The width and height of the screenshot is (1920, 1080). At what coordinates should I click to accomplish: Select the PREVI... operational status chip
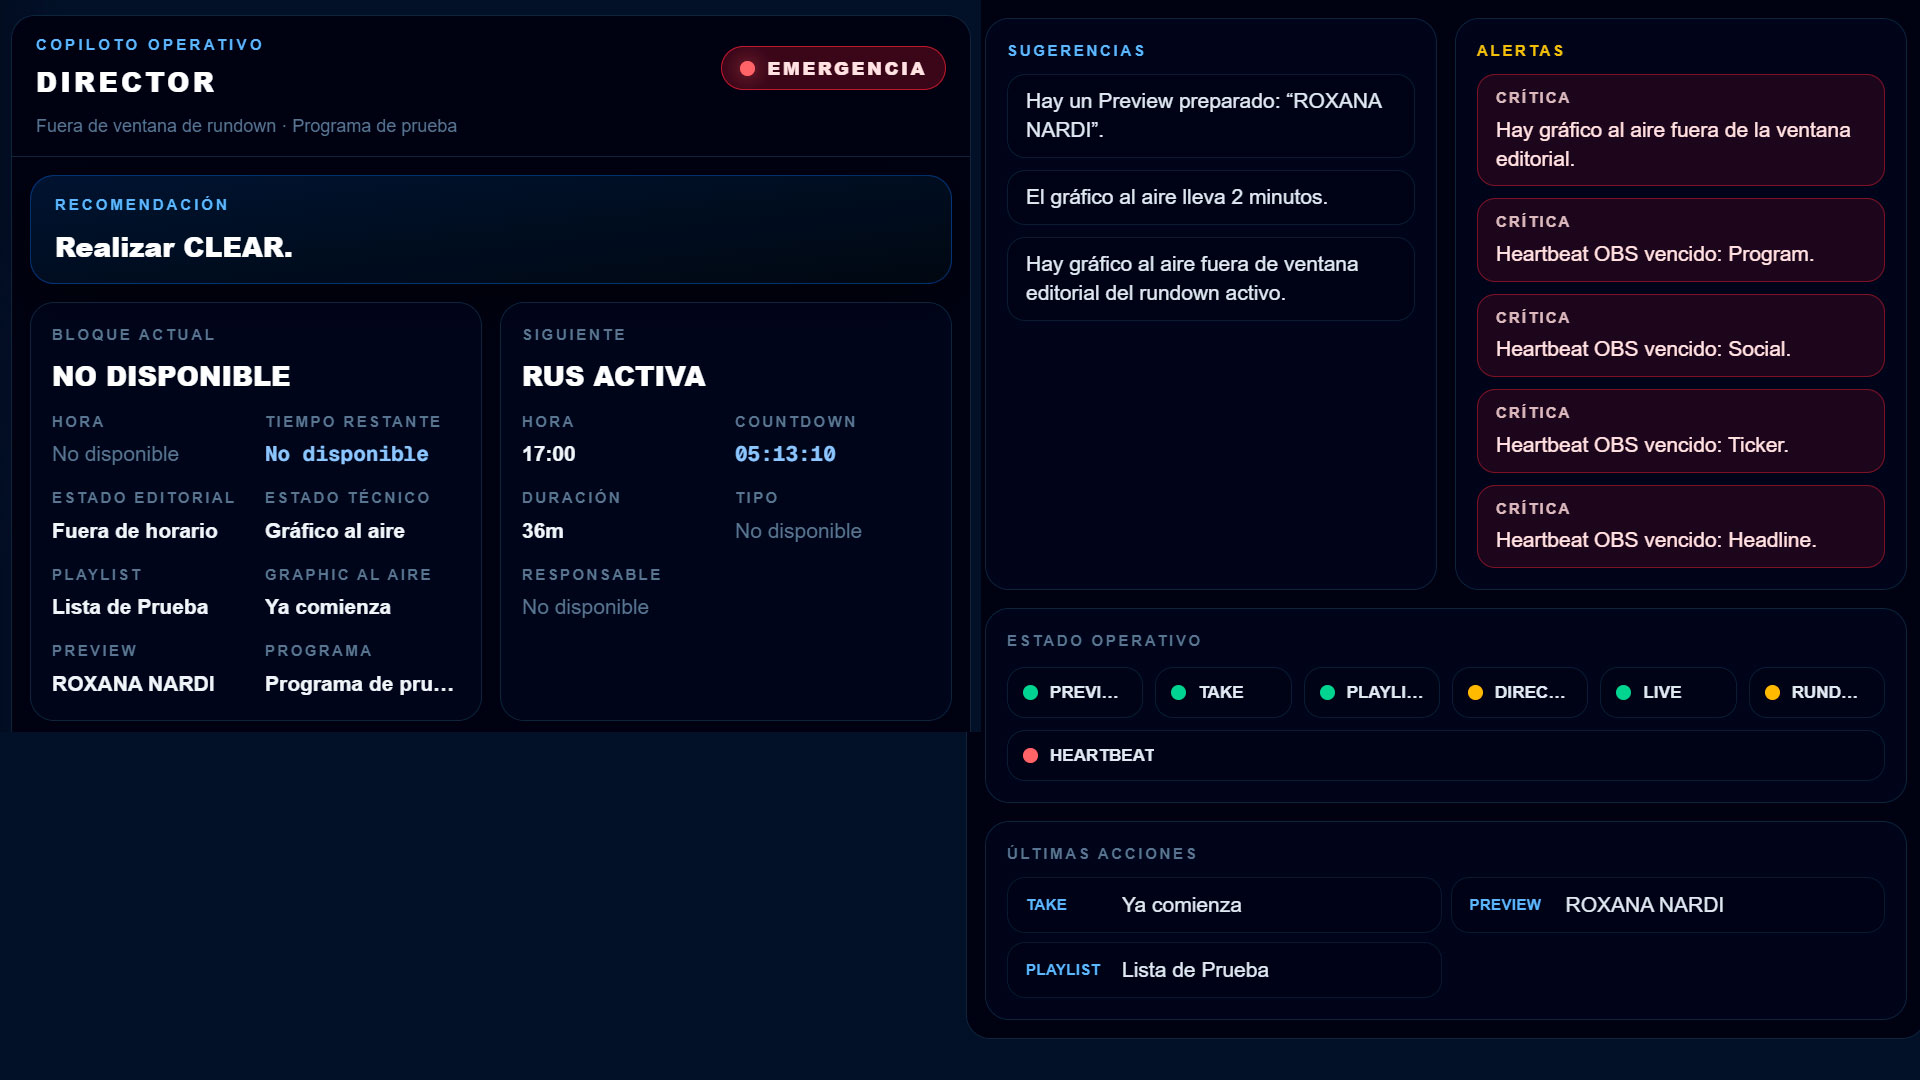click(1075, 692)
